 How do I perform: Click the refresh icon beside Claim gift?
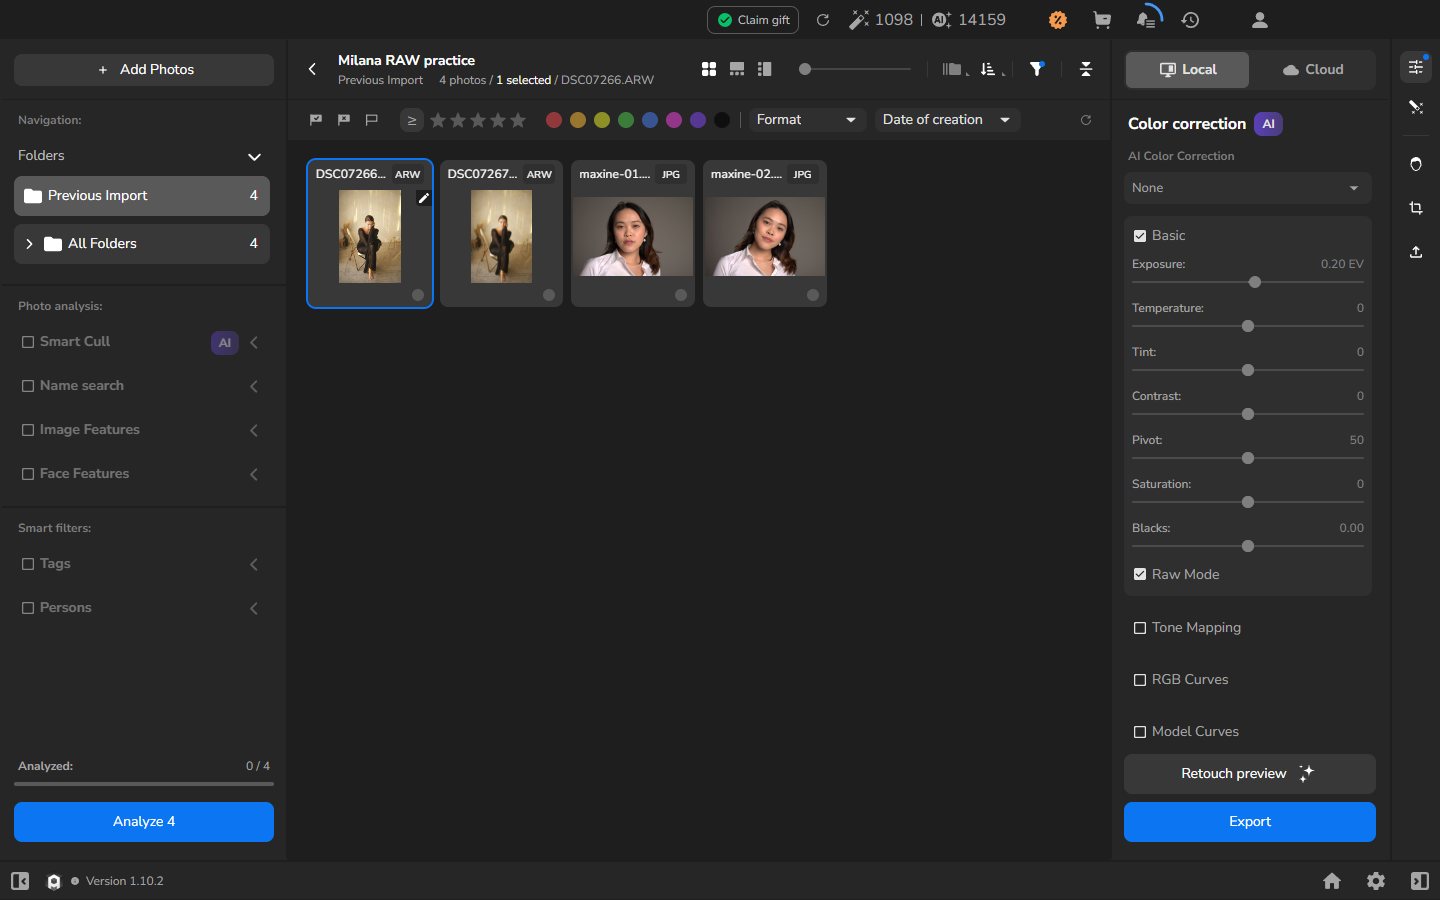click(x=823, y=20)
